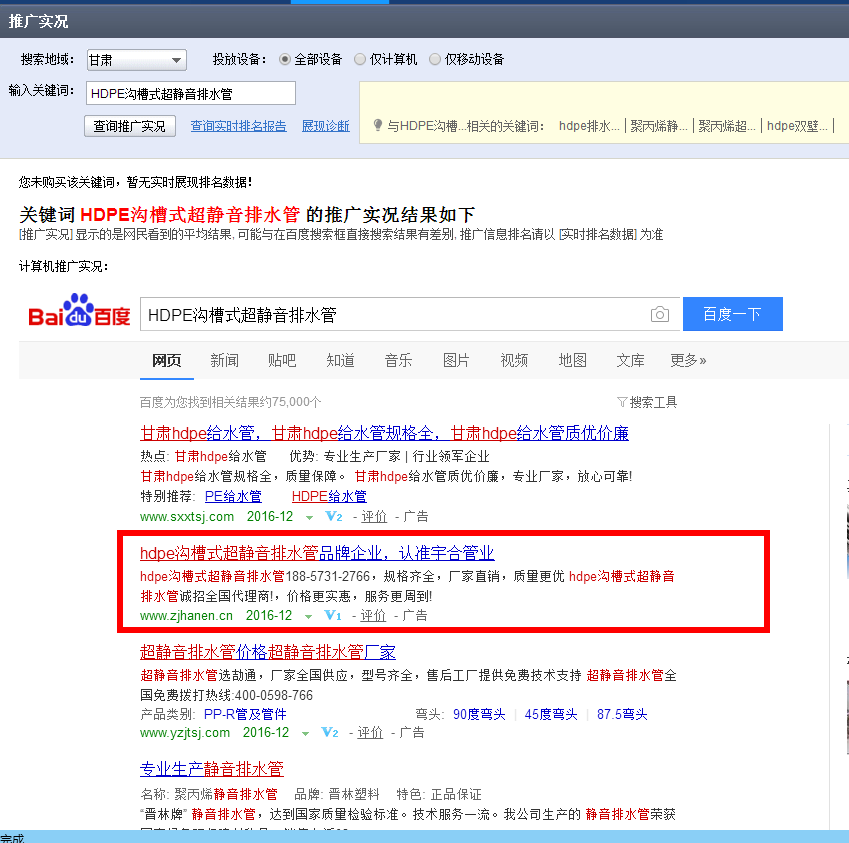Click the www.zjhanen.cn URL text
This screenshot has width=849, height=843.
pos(186,616)
